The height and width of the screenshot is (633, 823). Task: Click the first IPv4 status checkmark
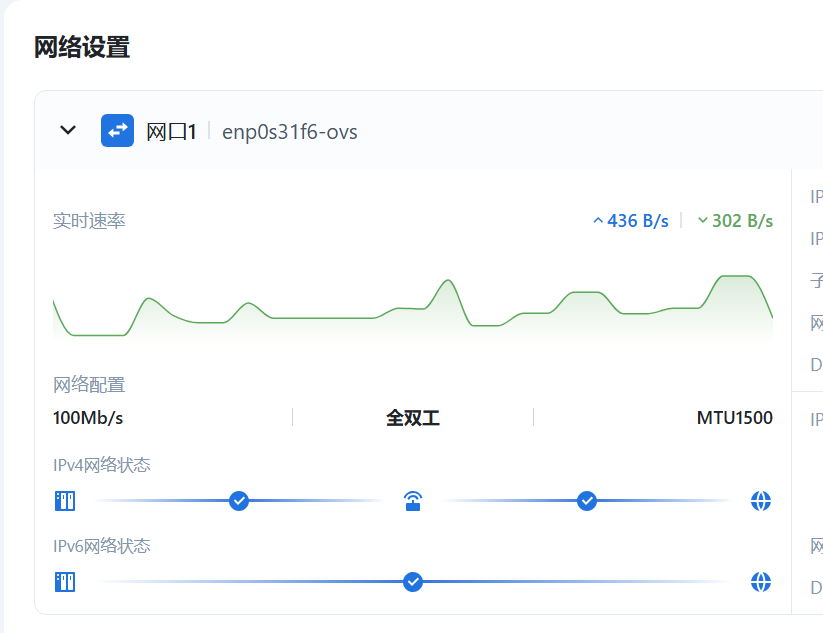point(239,501)
